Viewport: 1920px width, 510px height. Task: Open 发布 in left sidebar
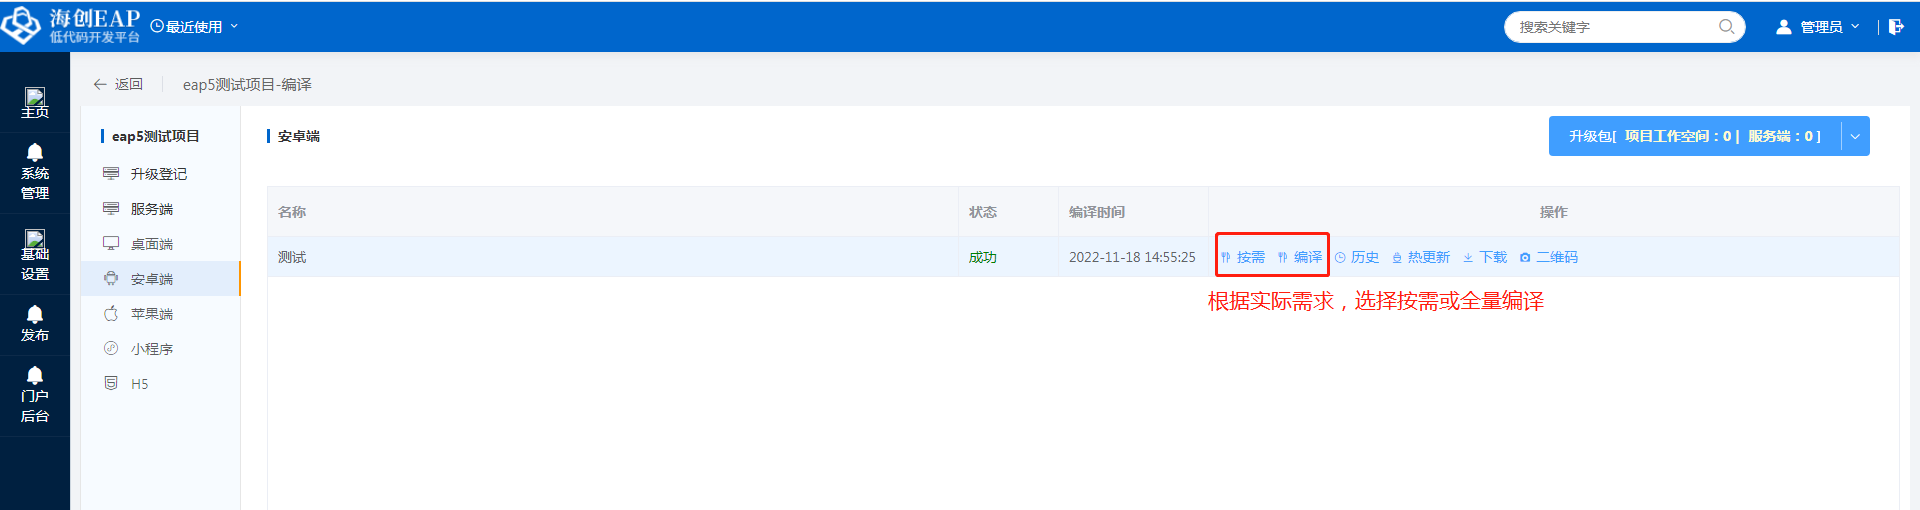click(35, 325)
